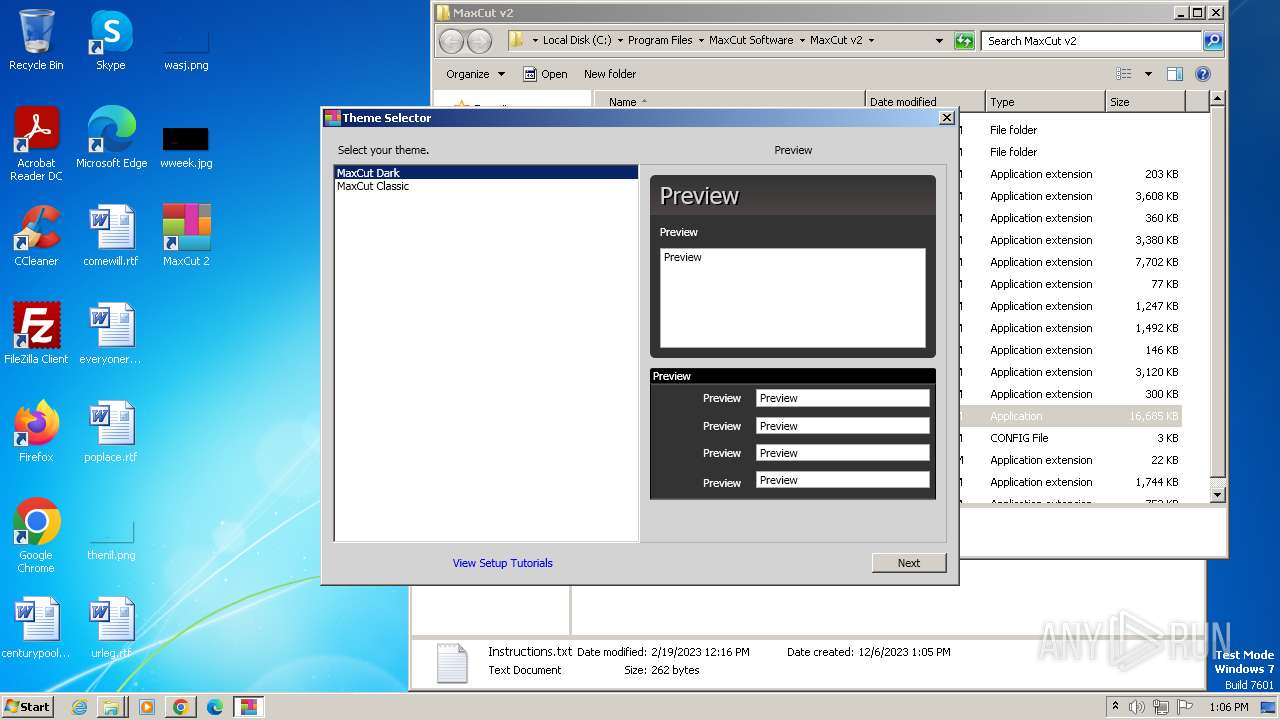Click the Search MaxCut v2 field
Viewport: 1280px width, 720px height.
click(1091, 41)
